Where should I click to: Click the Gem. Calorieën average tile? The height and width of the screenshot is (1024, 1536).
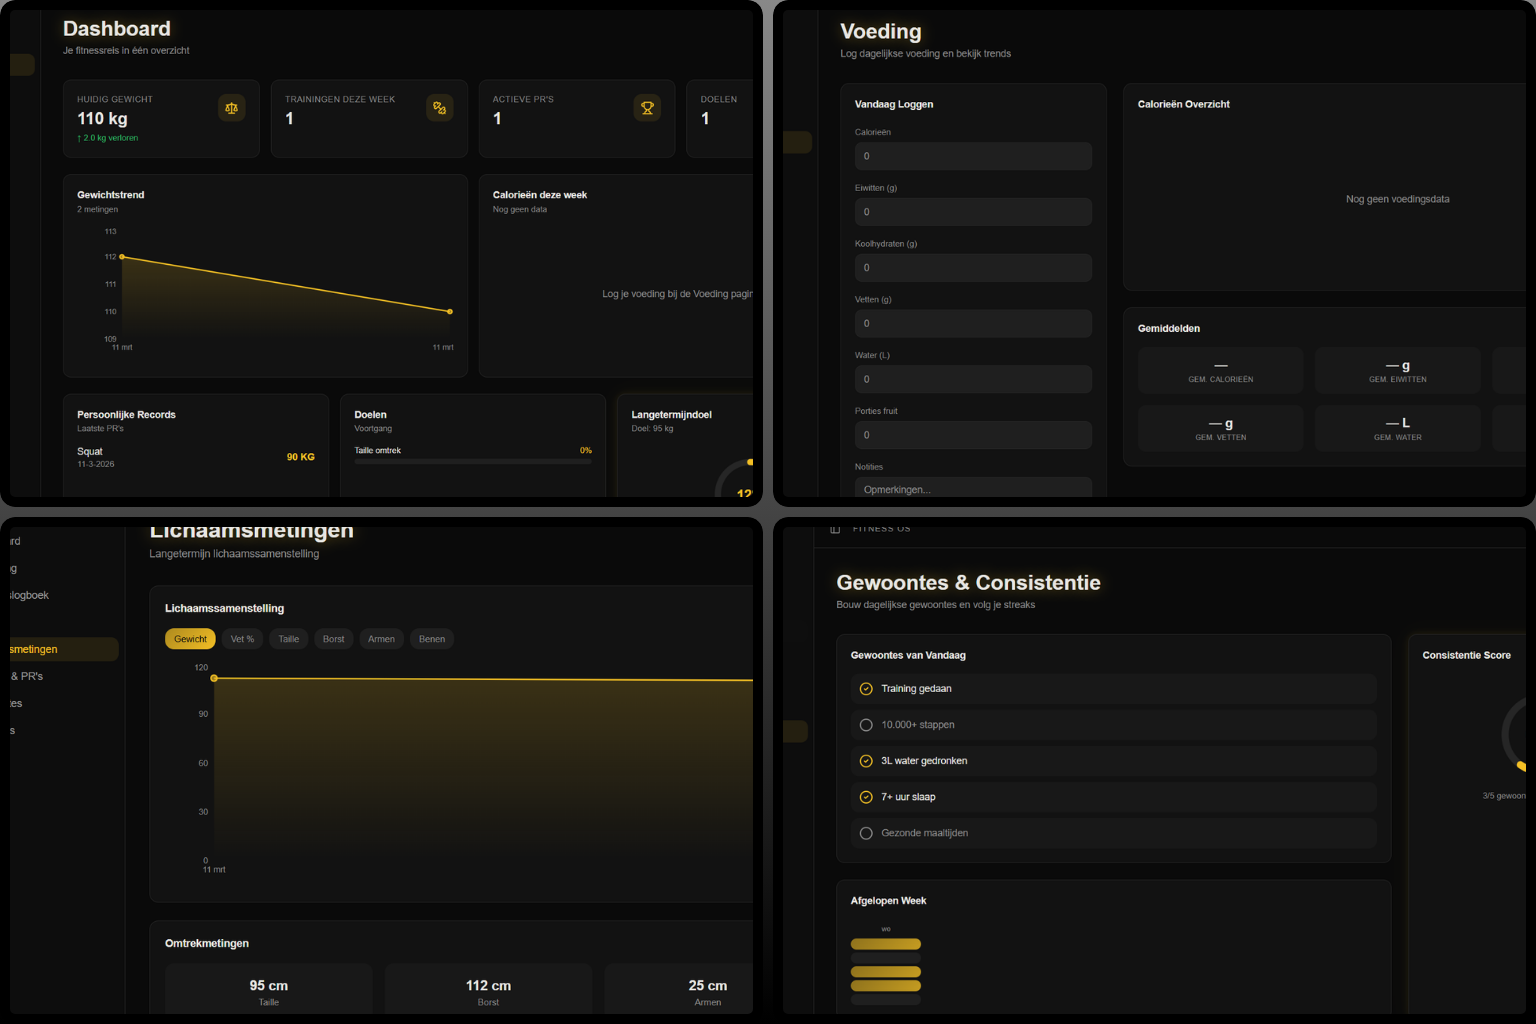tap(1221, 370)
